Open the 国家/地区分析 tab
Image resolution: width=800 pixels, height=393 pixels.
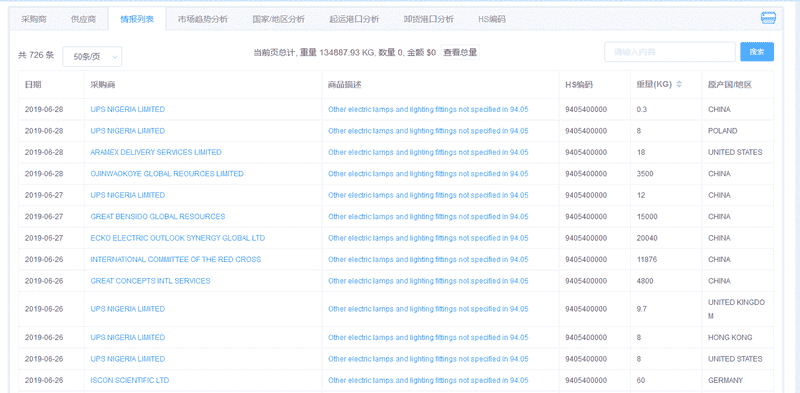pyautogui.click(x=279, y=19)
